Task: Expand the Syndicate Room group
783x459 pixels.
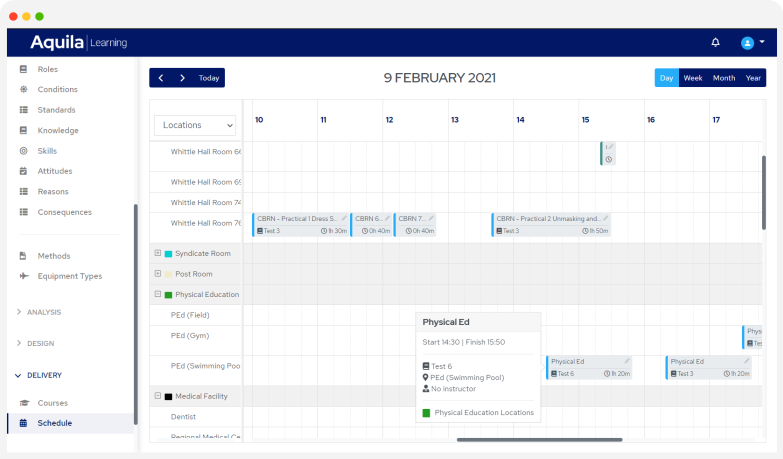Action: [158, 253]
